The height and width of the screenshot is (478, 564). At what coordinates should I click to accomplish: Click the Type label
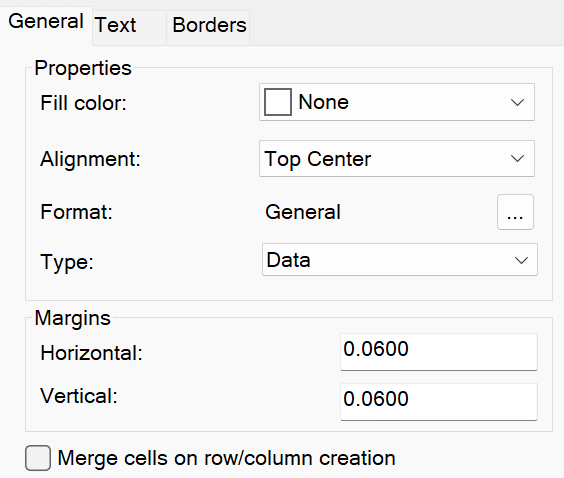point(67,262)
